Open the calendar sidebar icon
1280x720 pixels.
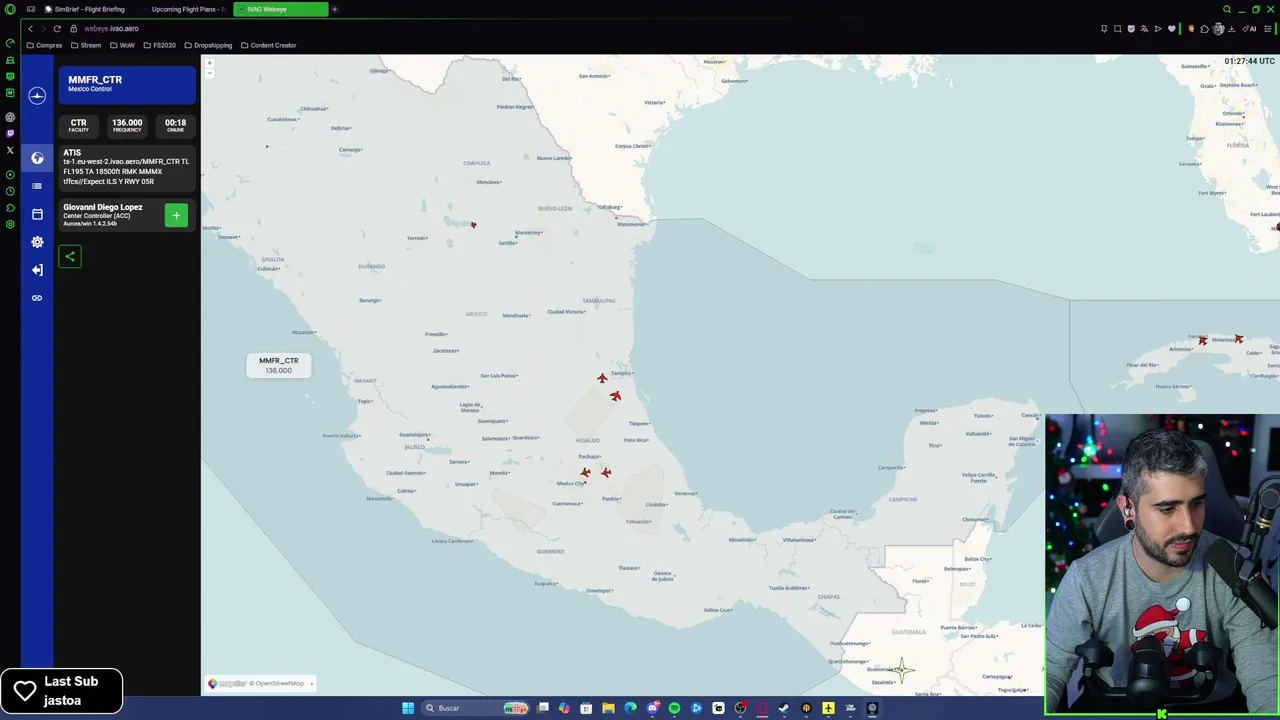coord(37,214)
